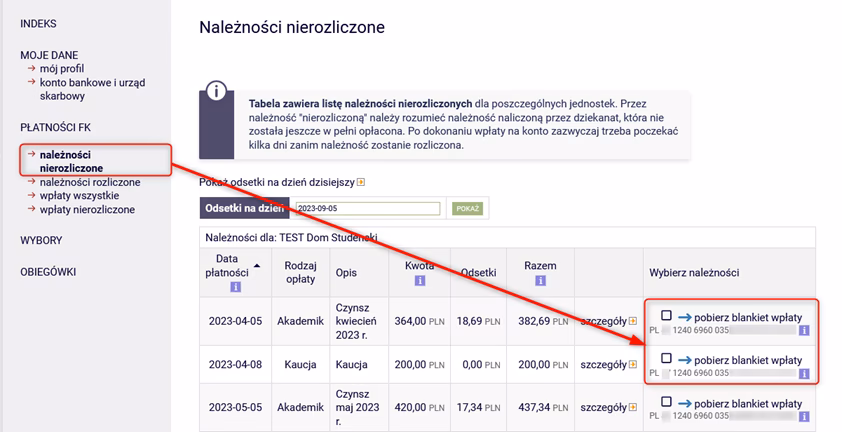Click blue arrow in Czynsz maj blankiet row
The height and width of the screenshot is (432, 842).
pos(685,404)
